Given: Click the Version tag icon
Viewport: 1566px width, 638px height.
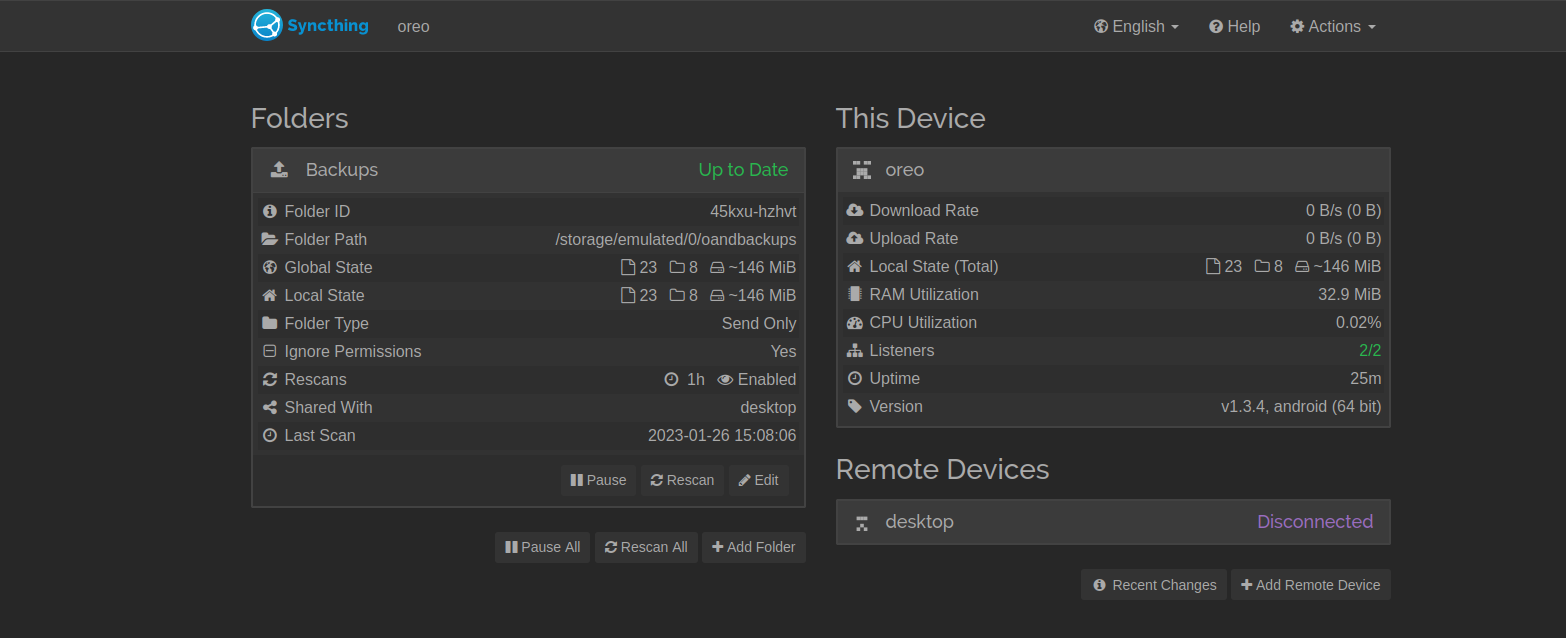Looking at the screenshot, I should (854, 406).
